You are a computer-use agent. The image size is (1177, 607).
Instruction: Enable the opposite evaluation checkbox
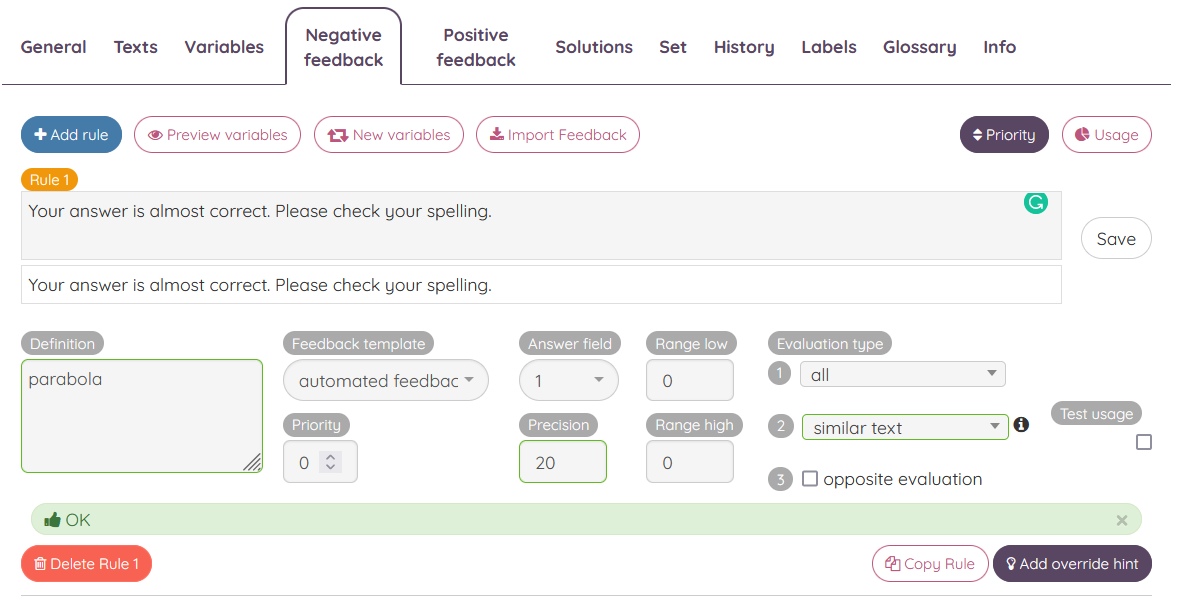click(x=810, y=478)
